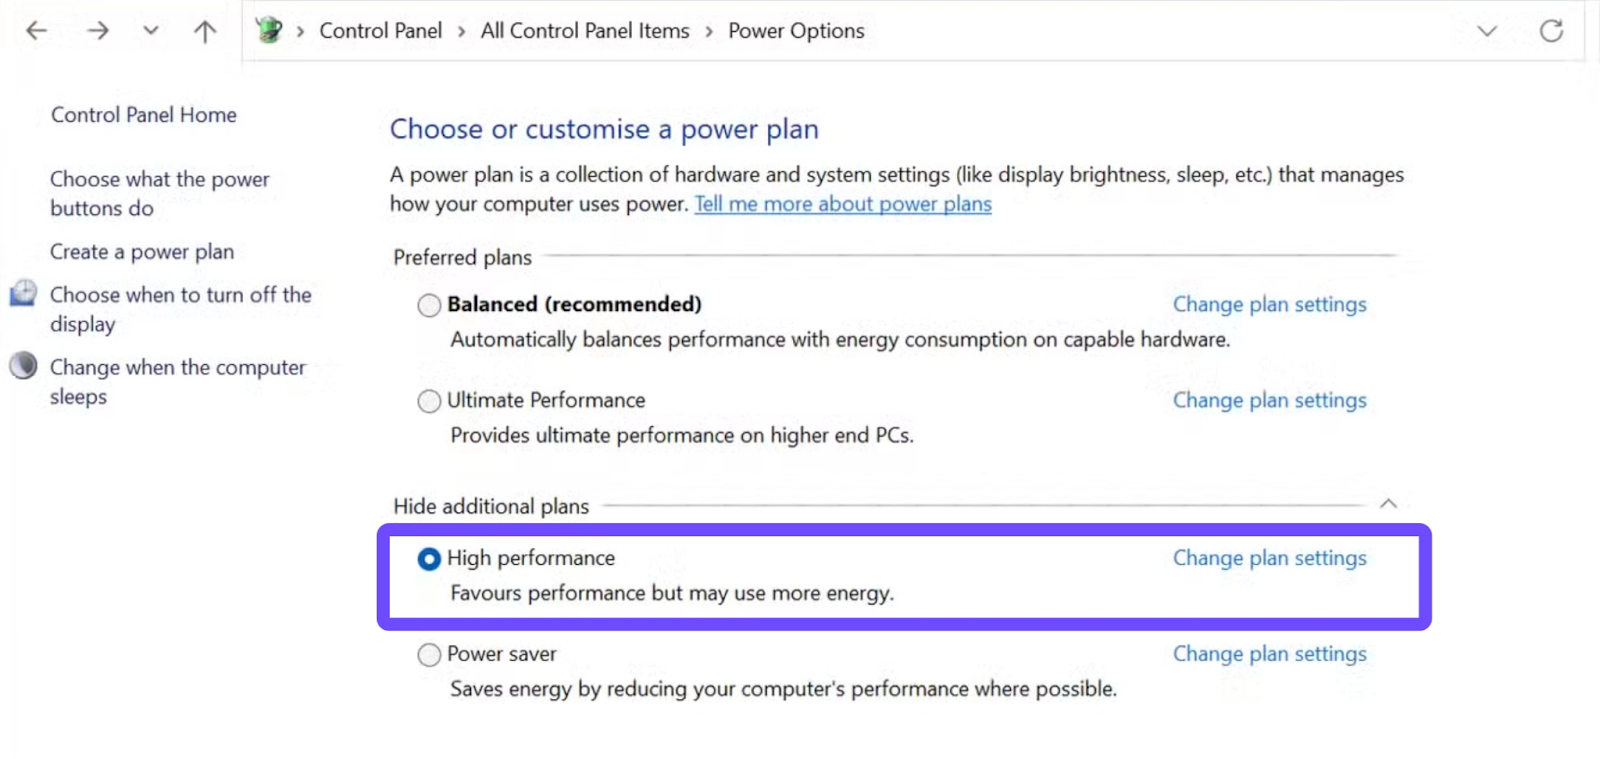Go up one folder level
1600x759 pixels.
click(205, 31)
